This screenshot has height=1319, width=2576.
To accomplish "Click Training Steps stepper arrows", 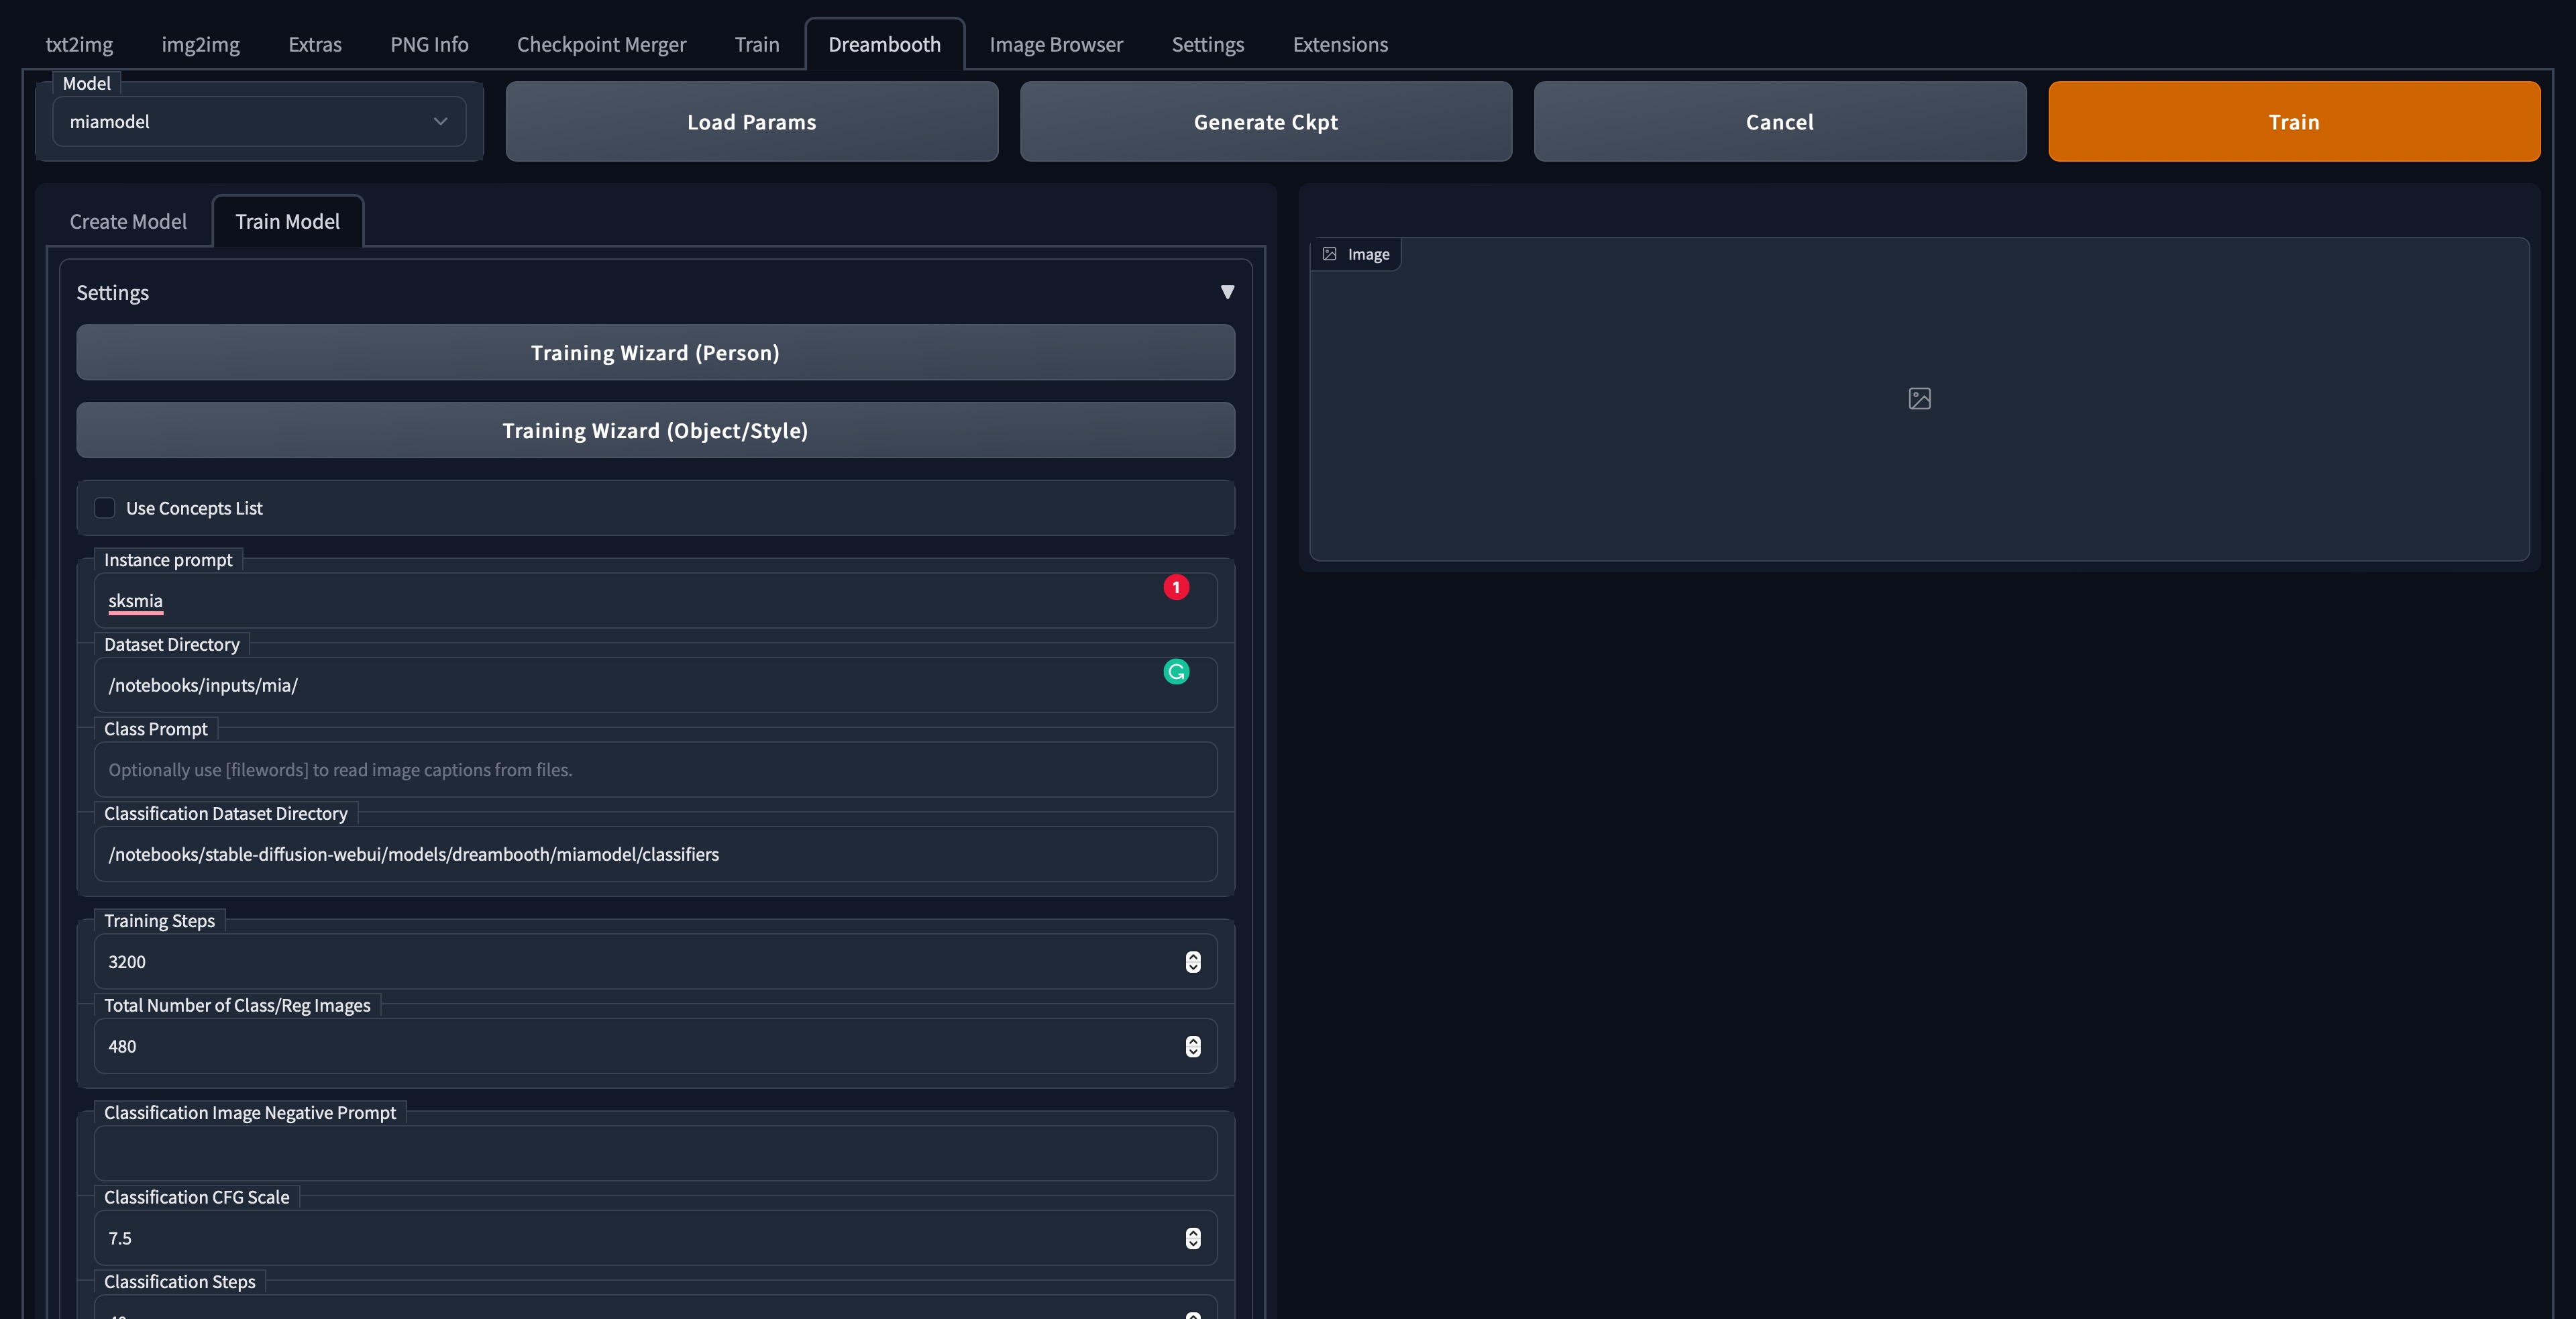I will [1193, 961].
